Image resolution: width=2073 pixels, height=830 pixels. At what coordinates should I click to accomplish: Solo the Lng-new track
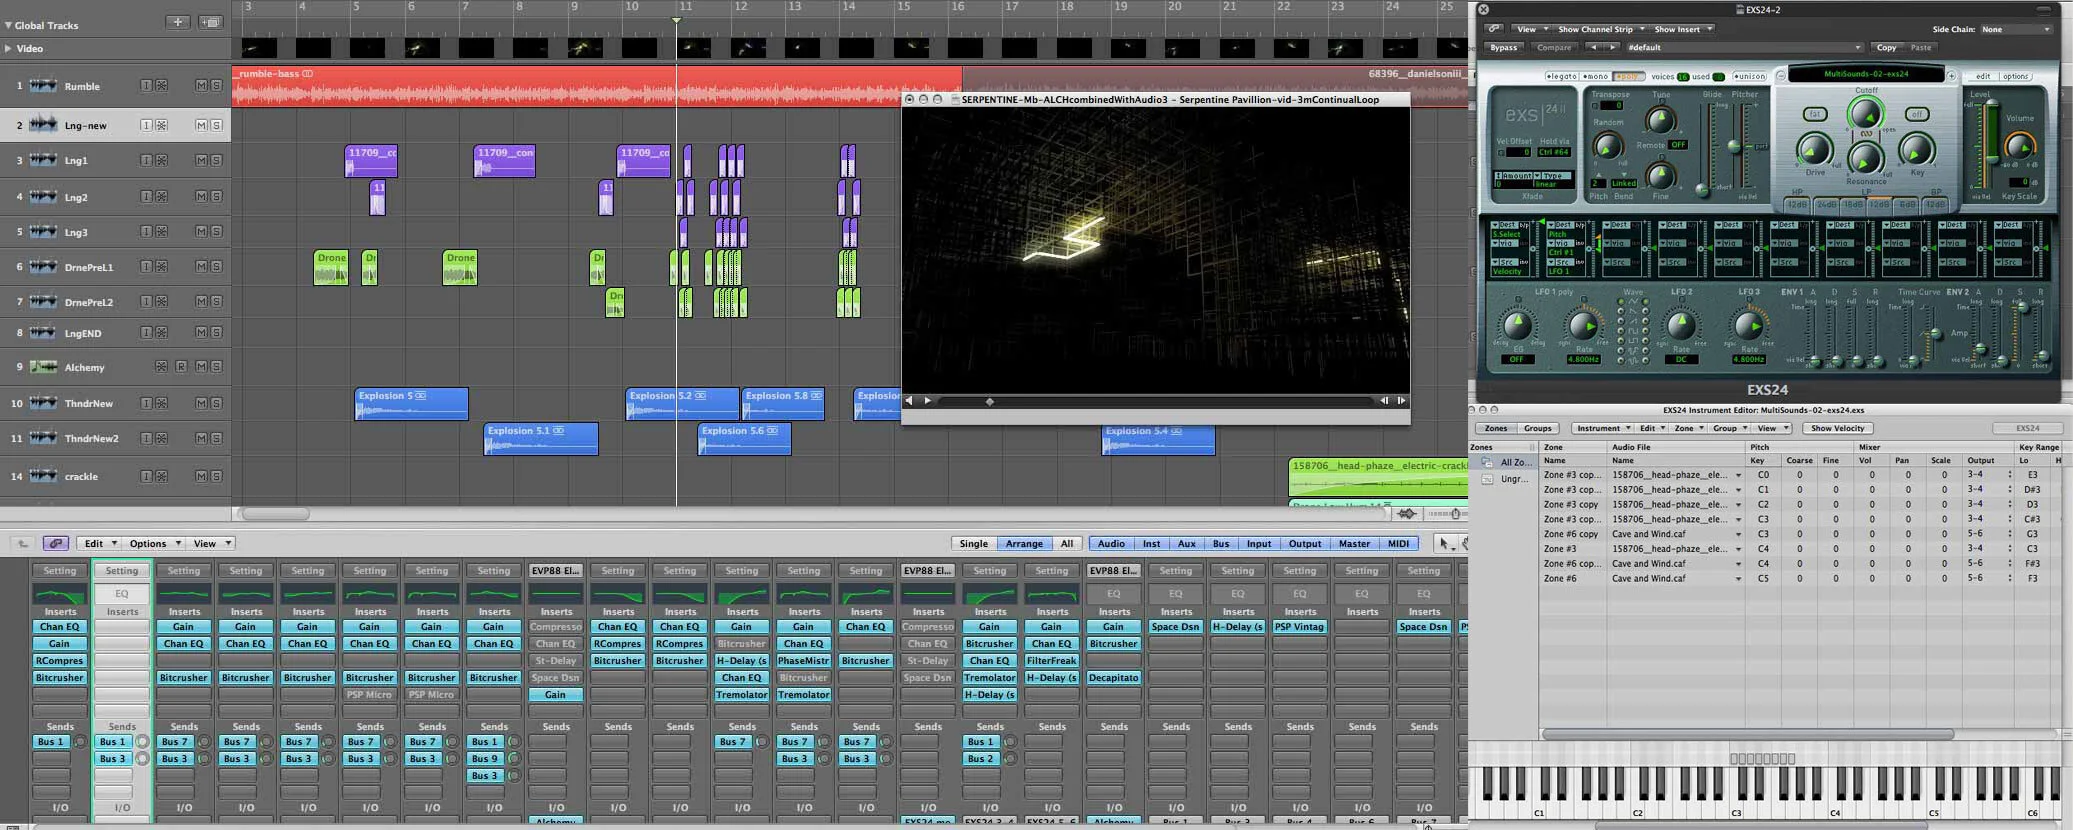216,125
